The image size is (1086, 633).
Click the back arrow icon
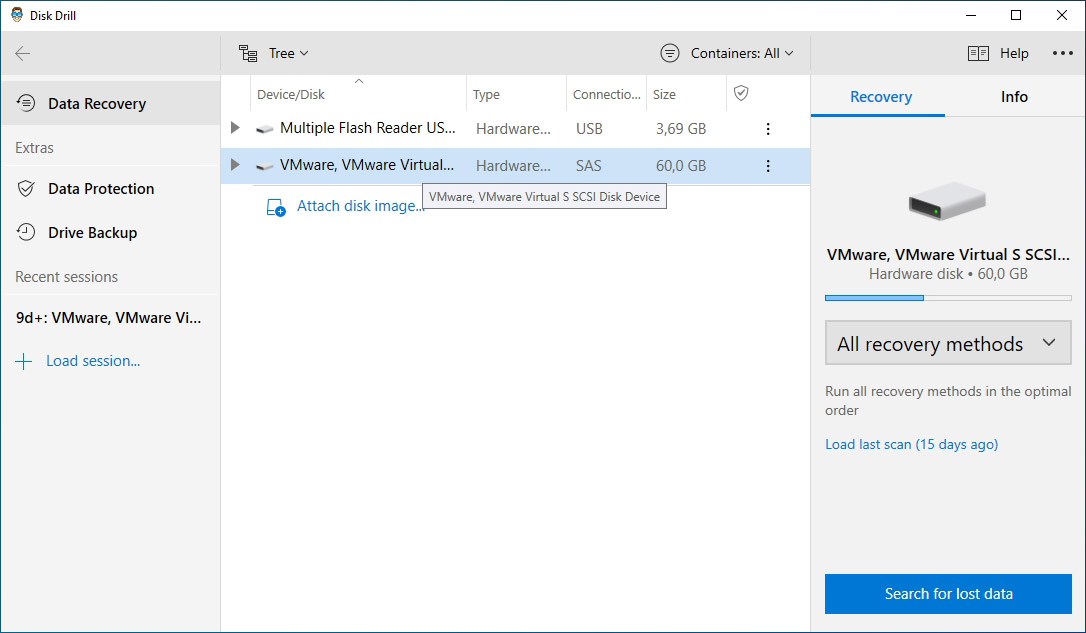coord(23,53)
